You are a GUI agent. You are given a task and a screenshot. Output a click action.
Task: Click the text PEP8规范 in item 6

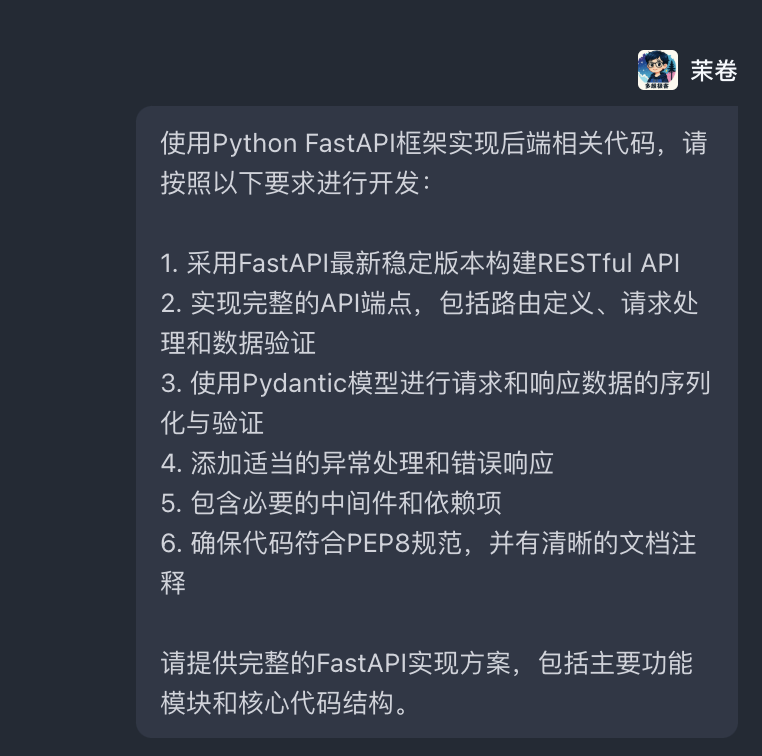pos(411,543)
